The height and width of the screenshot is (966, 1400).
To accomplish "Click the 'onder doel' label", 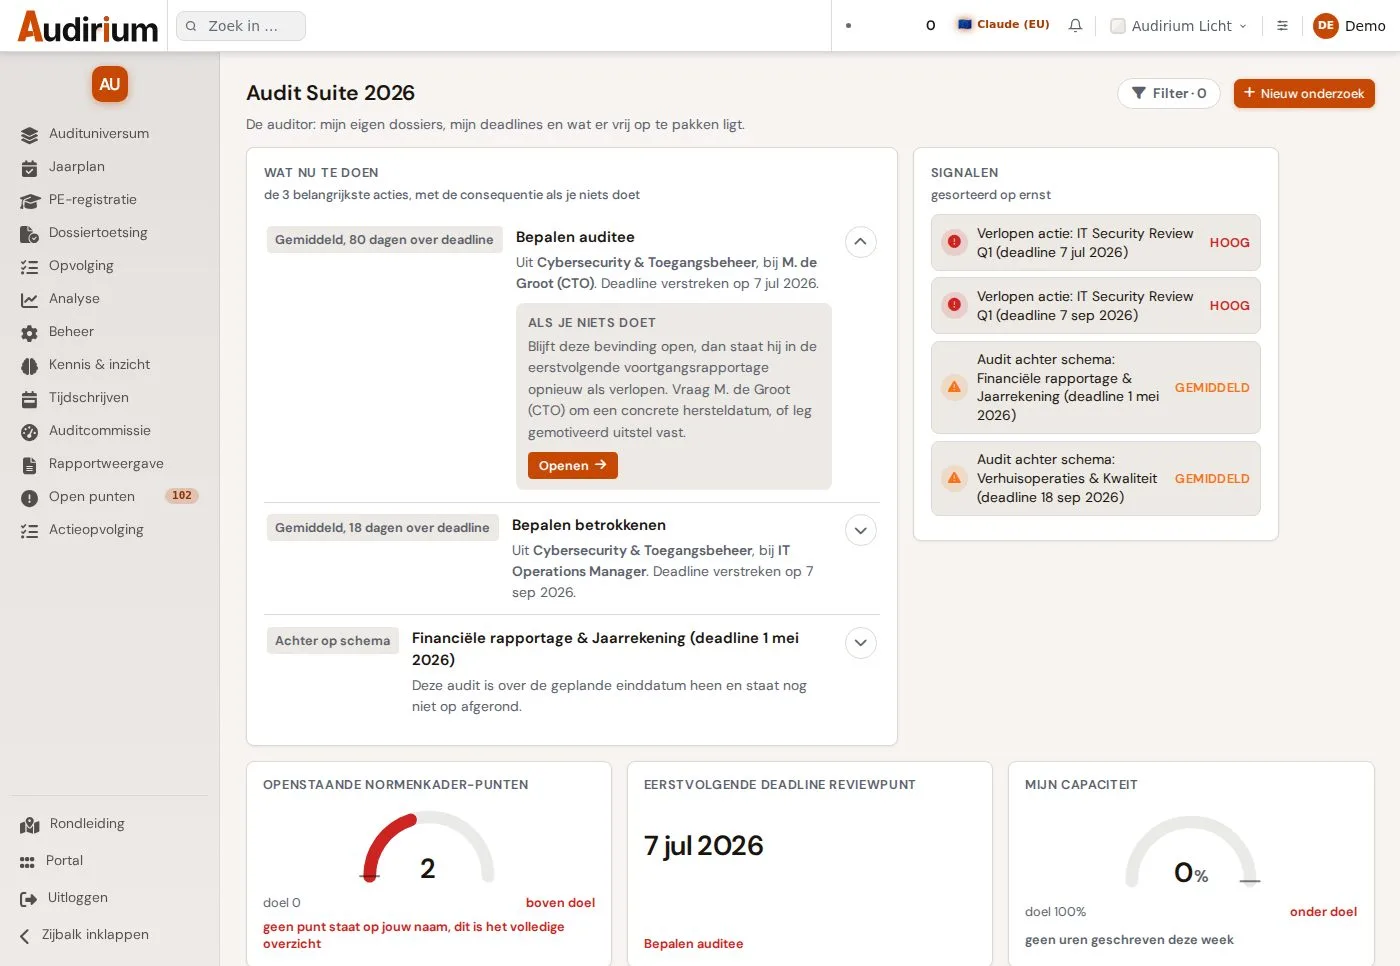I will [1323, 912].
